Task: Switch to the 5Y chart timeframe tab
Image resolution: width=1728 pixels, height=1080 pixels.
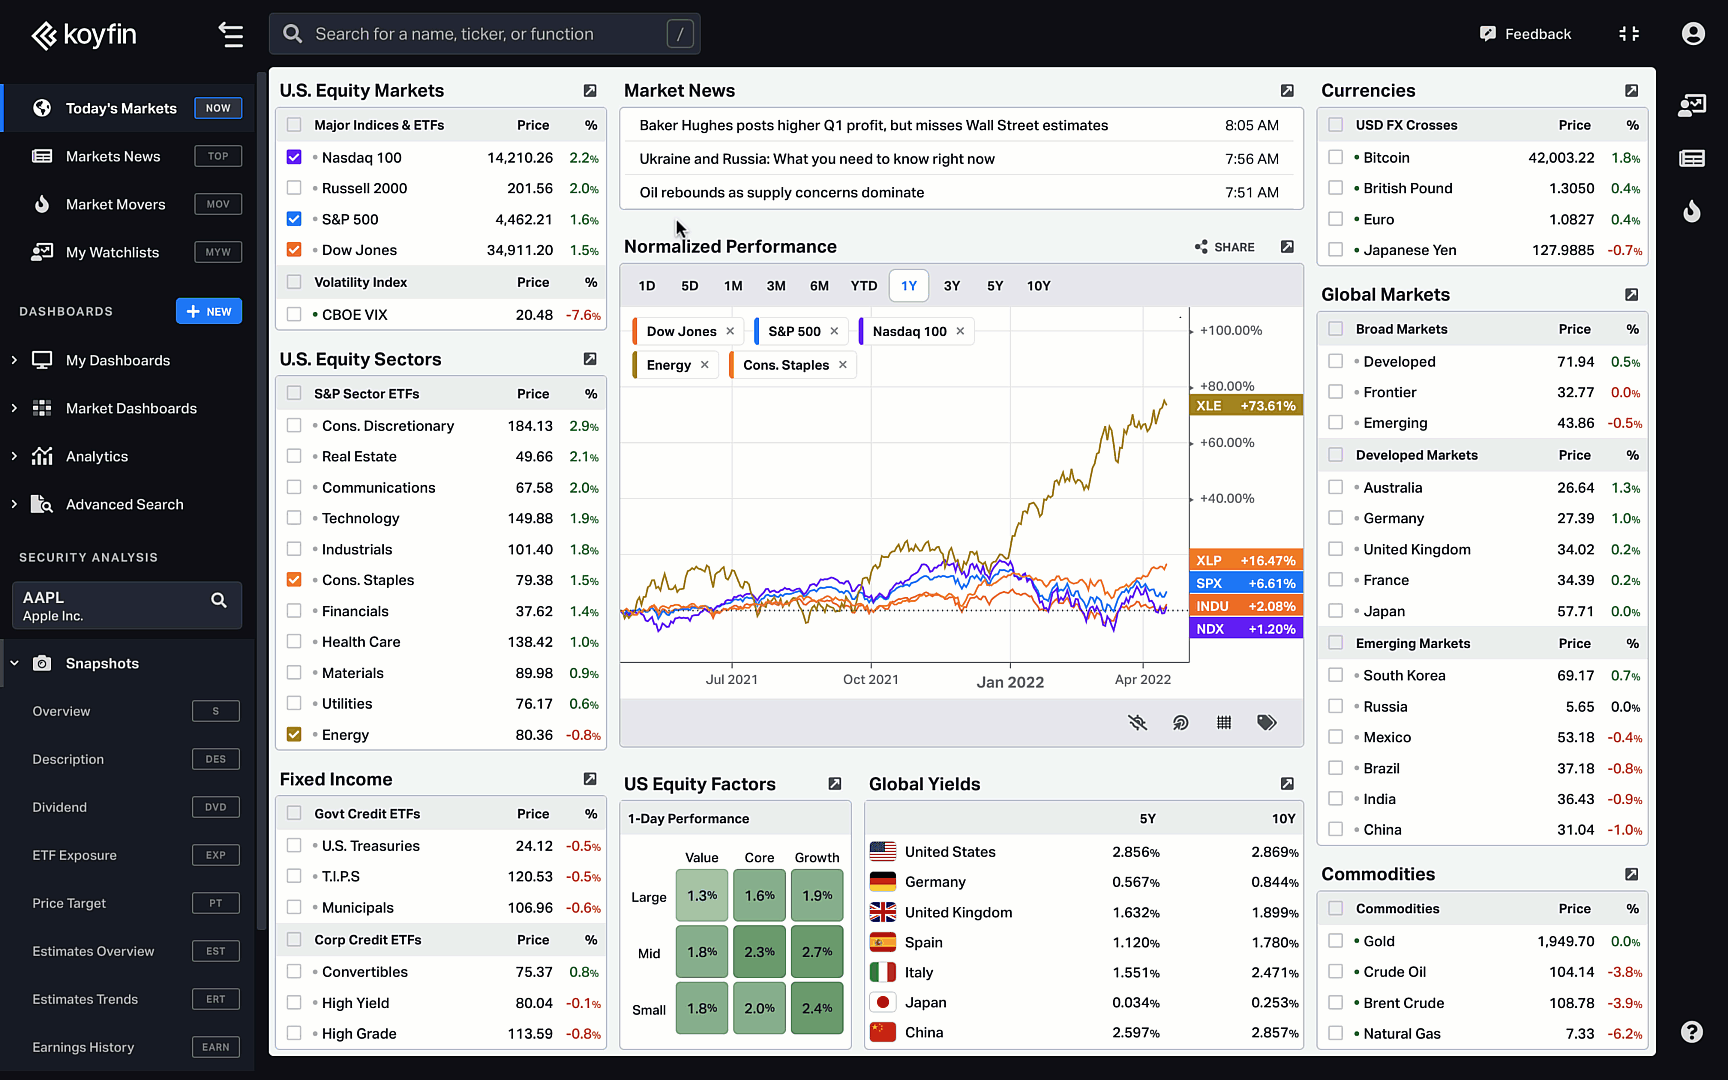Action: click(x=995, y=285)
